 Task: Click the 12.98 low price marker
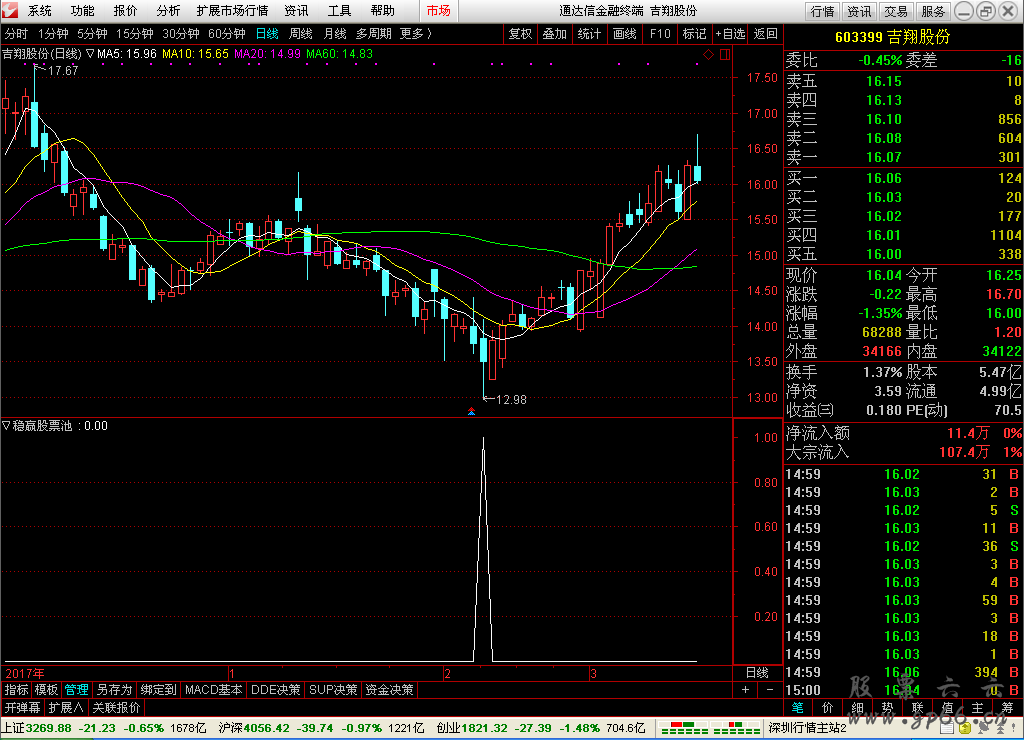click(510, 400)
